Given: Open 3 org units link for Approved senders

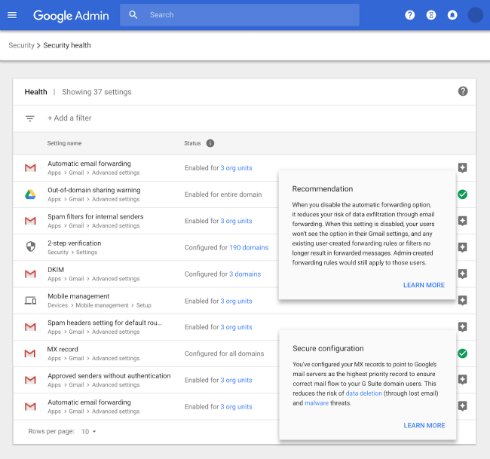Looking at the screenshot, I should (x=236, y=380).
